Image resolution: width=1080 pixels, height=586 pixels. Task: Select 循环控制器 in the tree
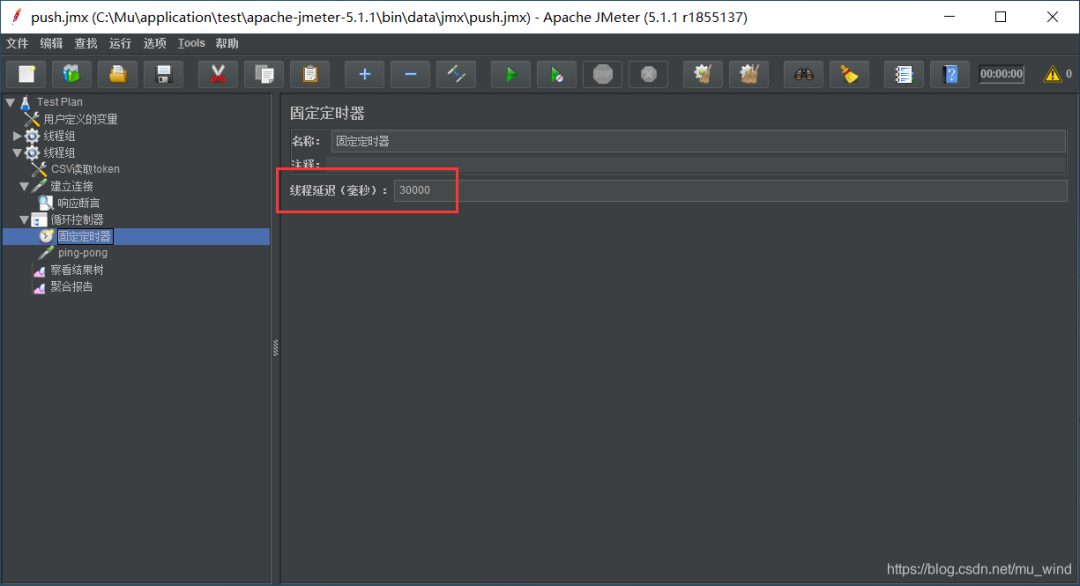(76, 220)
